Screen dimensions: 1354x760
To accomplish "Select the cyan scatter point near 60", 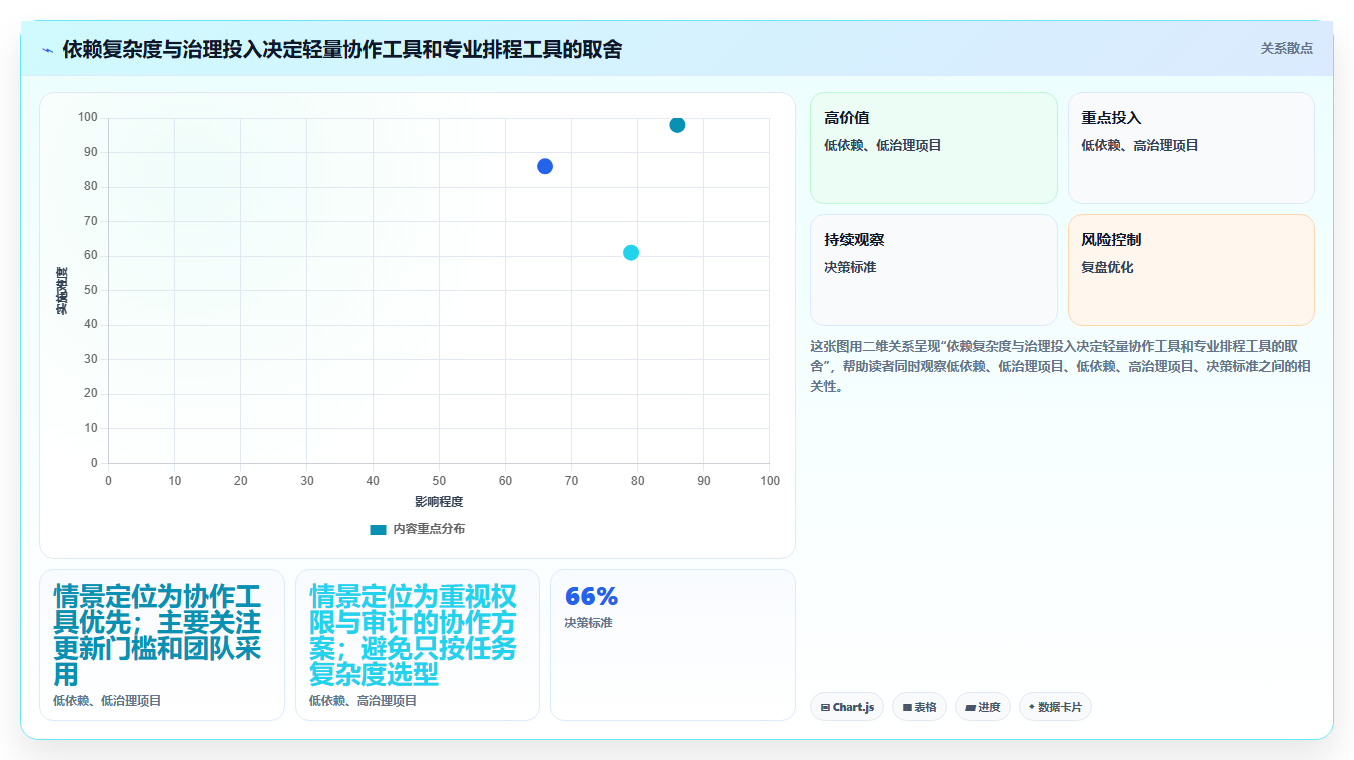I will click(x=631, y=253).
